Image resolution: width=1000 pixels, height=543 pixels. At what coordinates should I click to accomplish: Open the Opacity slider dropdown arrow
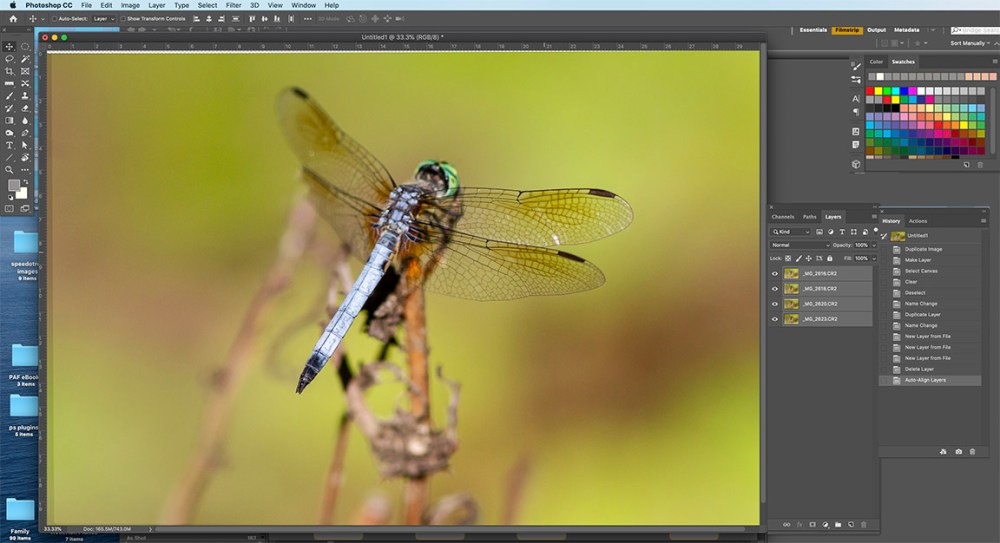pos(874,245)
